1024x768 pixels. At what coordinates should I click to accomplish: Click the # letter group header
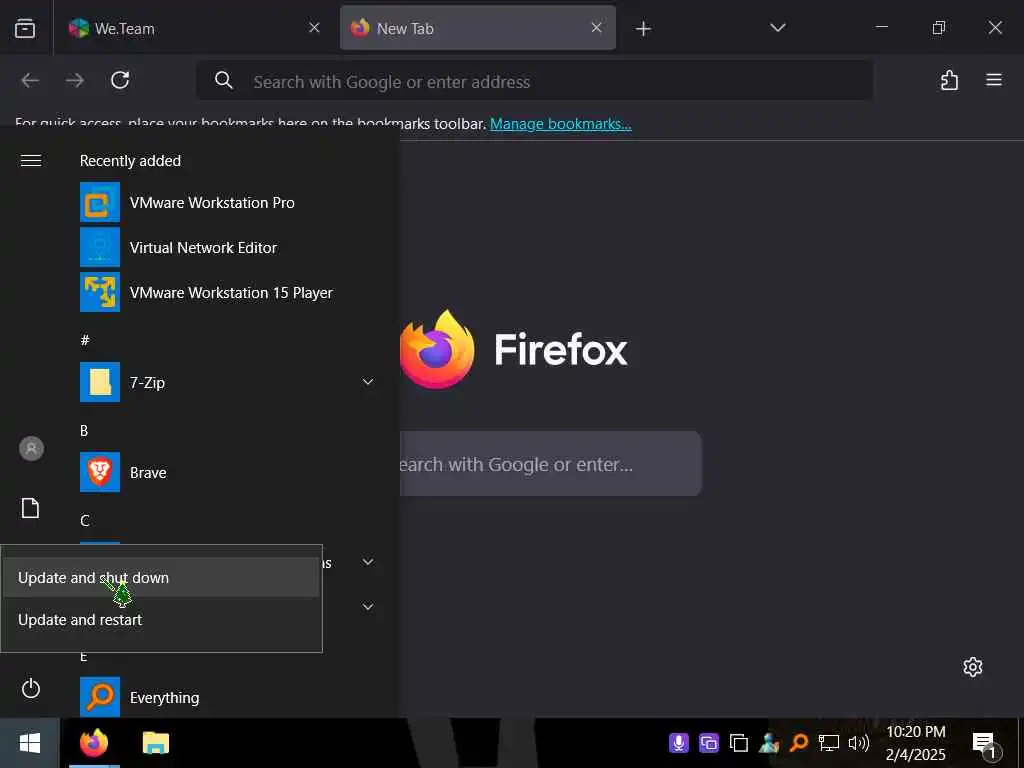[x=85, y=340]
